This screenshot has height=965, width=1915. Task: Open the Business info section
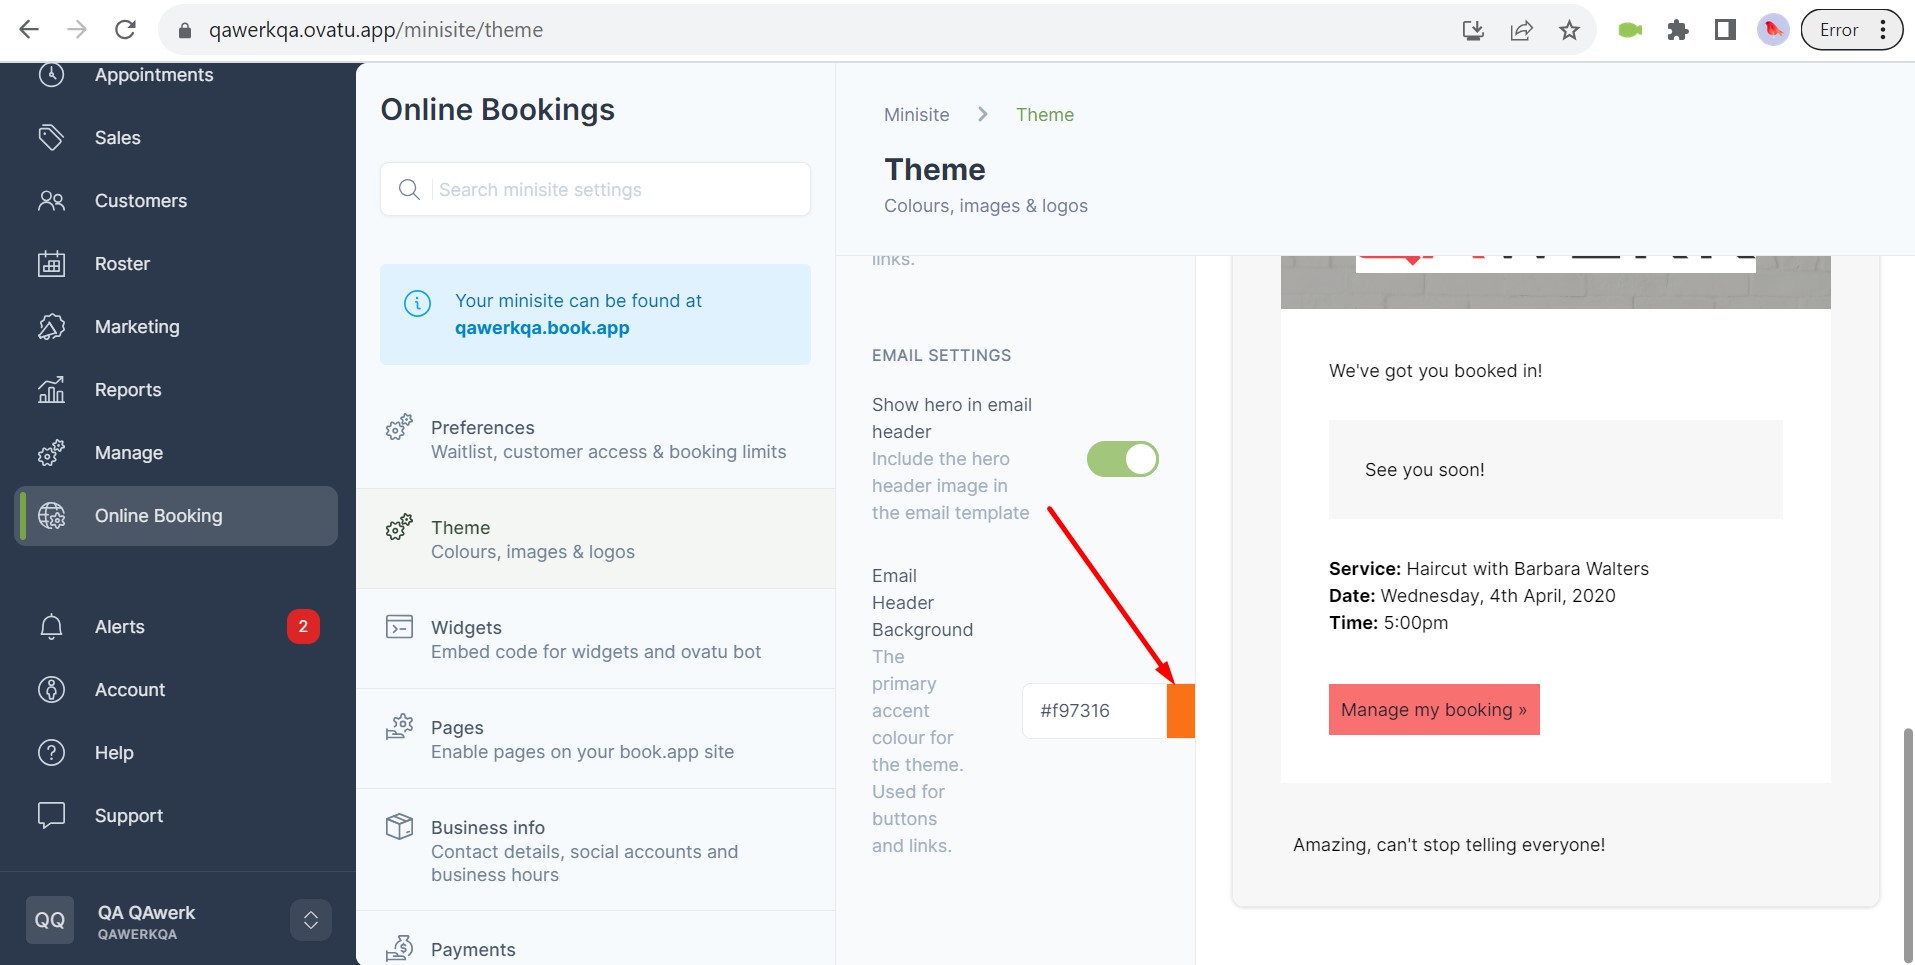[x=595, y=850]
